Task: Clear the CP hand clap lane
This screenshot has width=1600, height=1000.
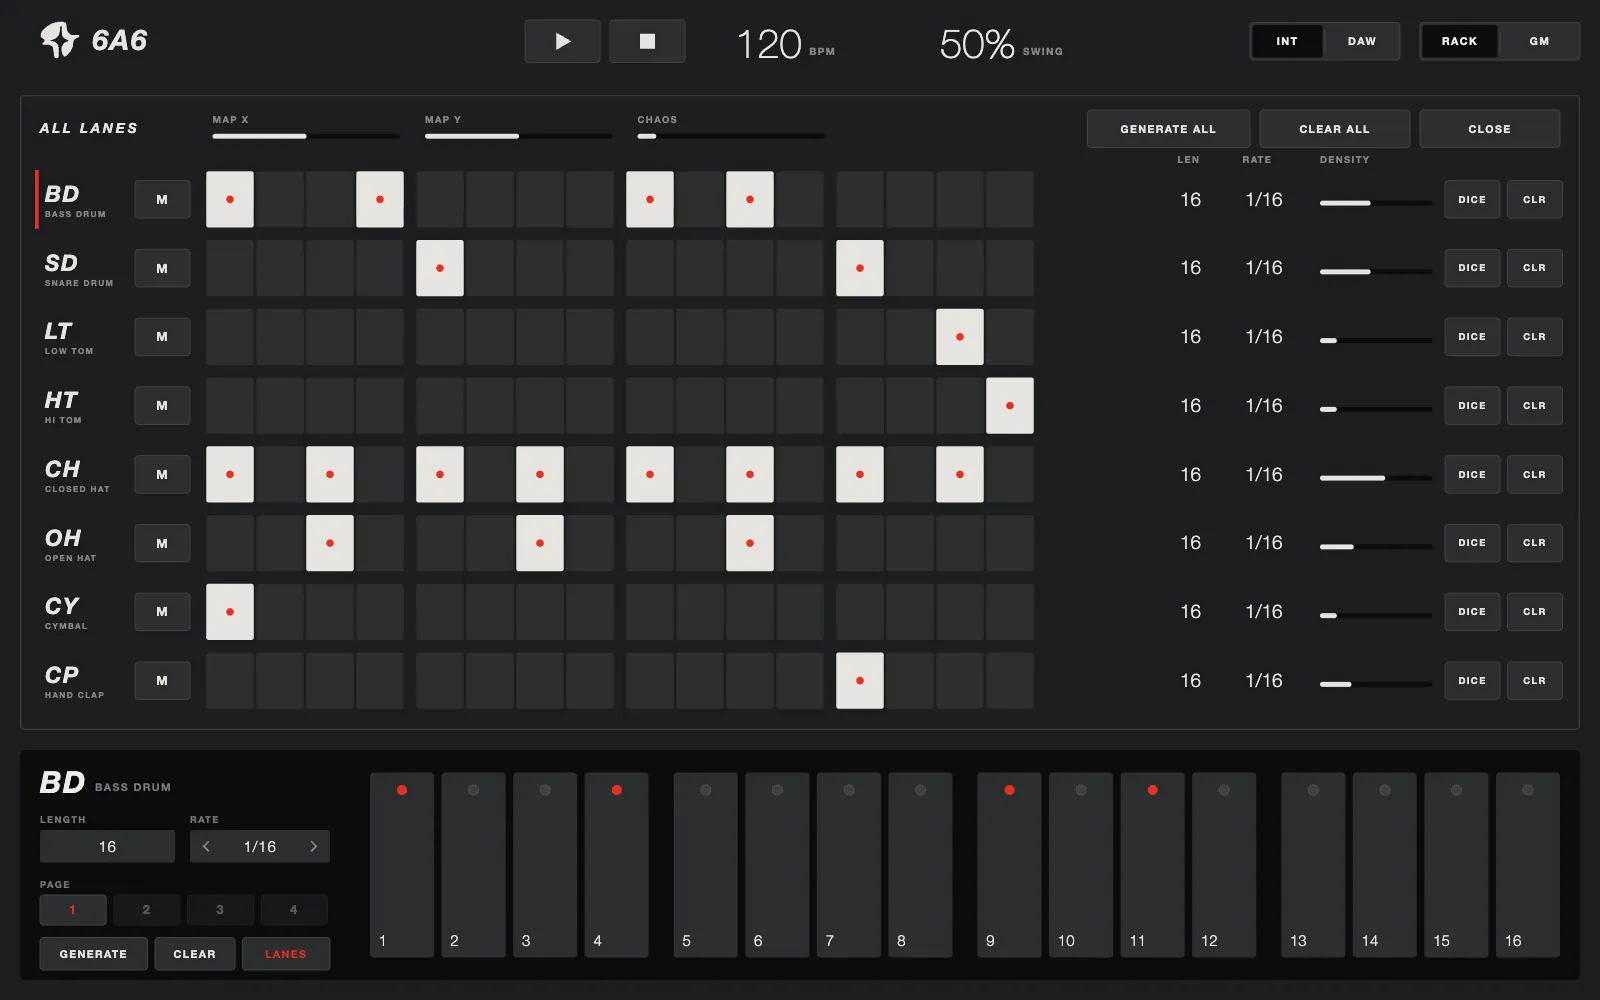Action: (1534, 681)
